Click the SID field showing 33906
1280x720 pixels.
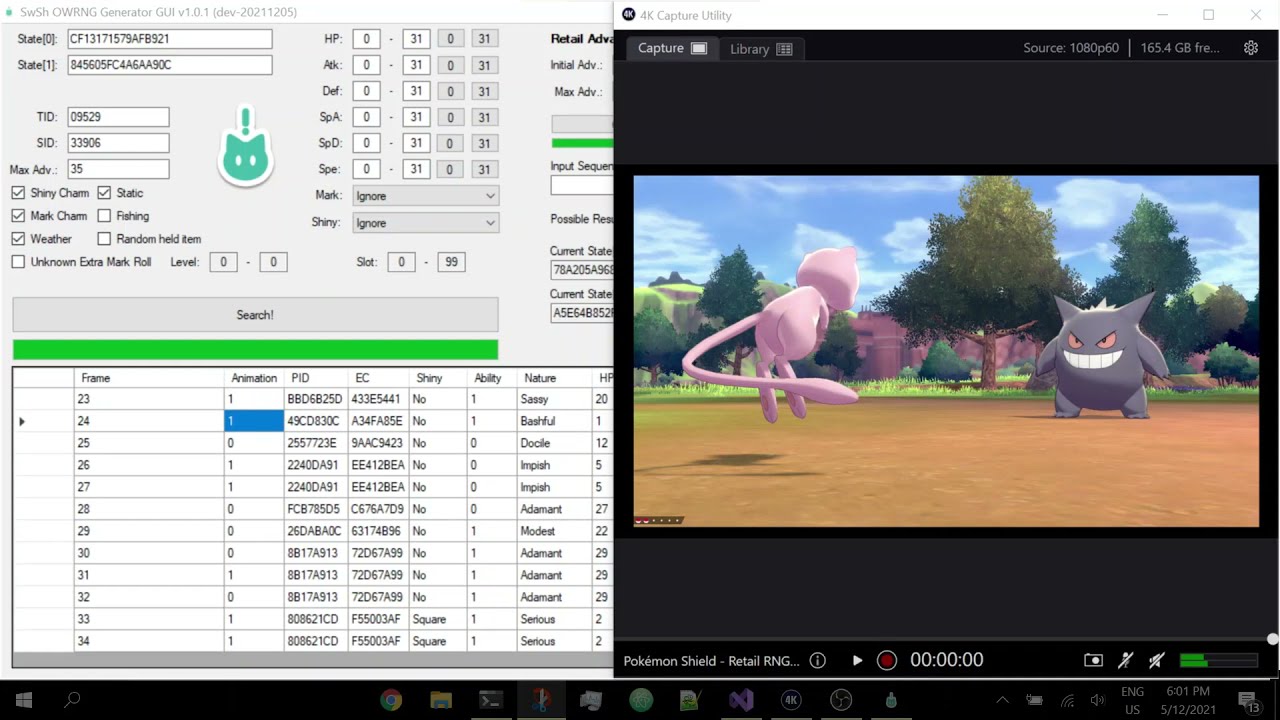click(x=118, y=143)
